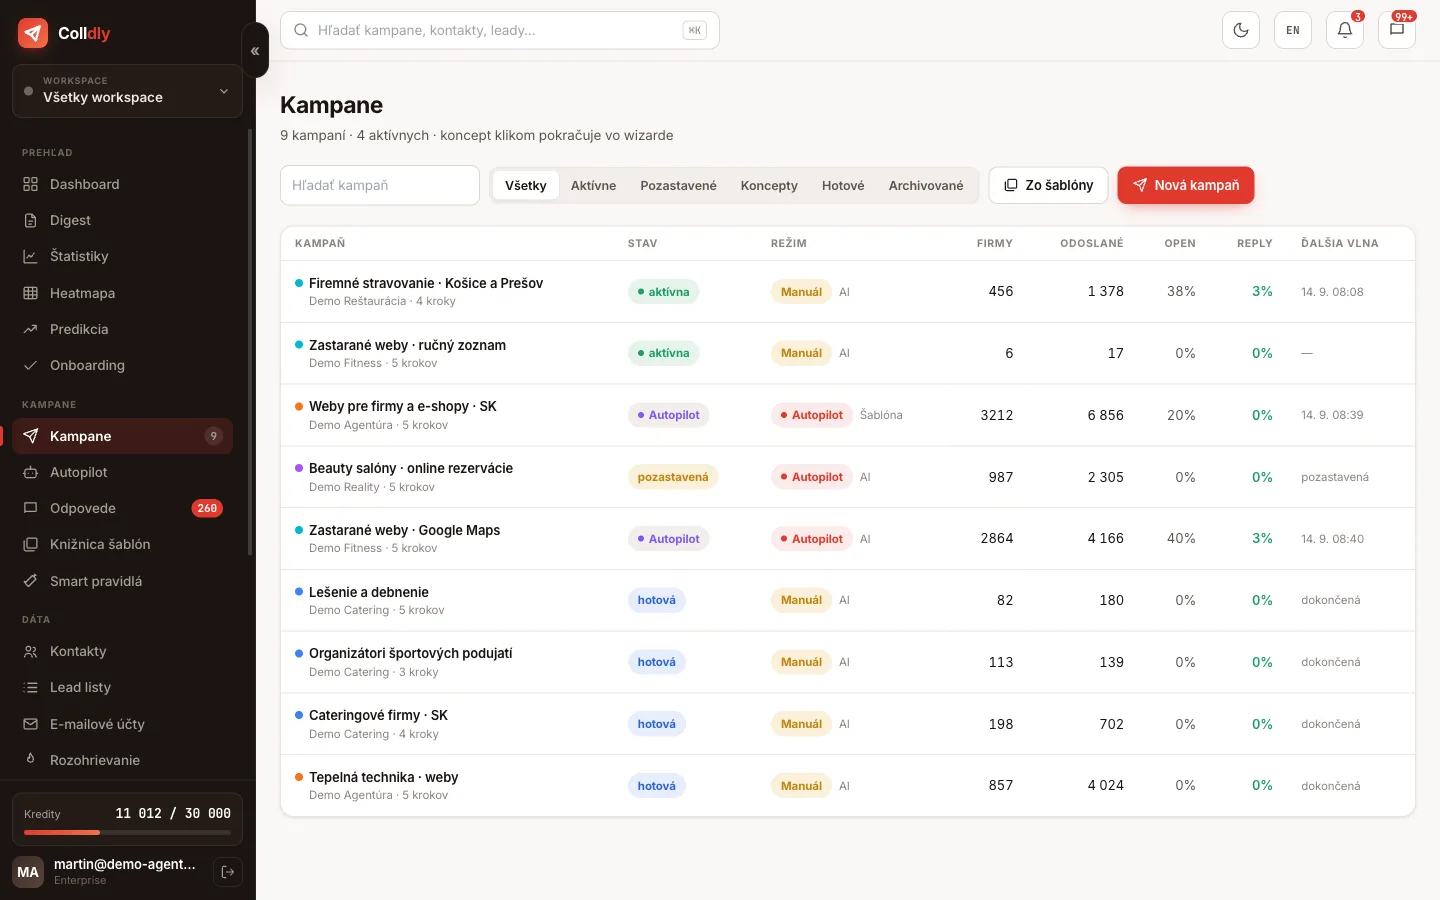Open the messages icon with 99+ badge
Image resolution: width=1440 pixels, height=900 pixels.
(x=1397, y=30)
